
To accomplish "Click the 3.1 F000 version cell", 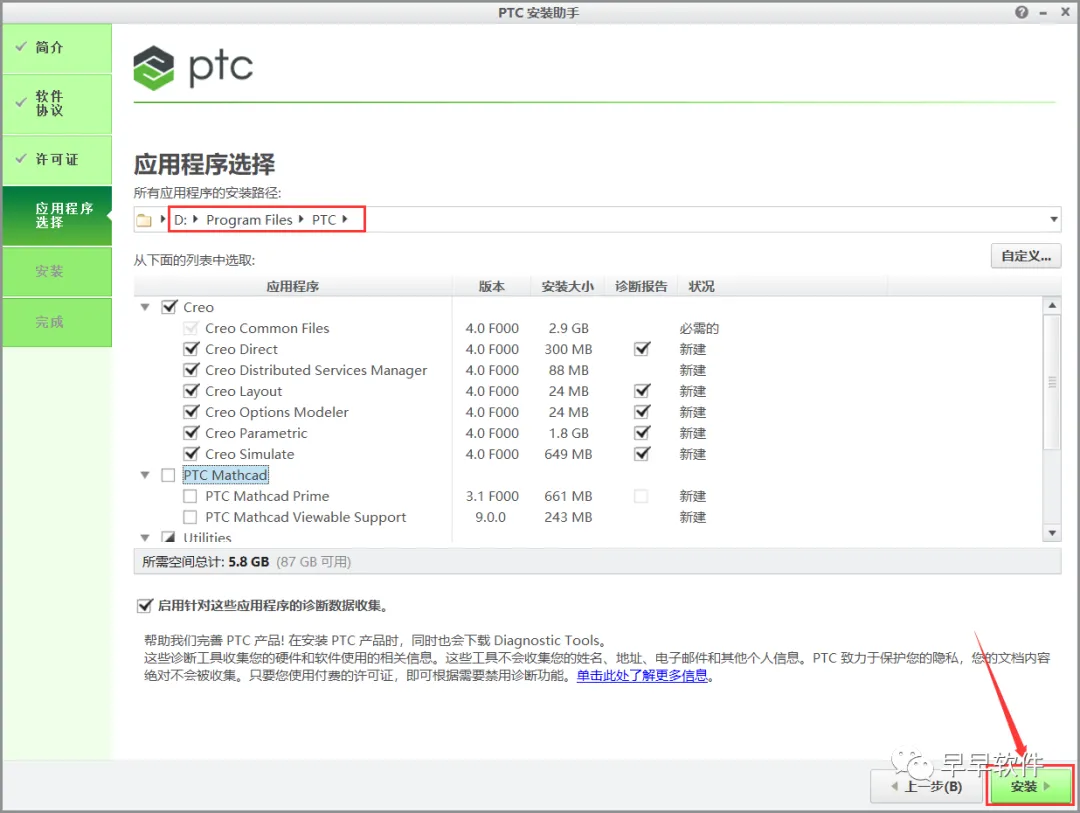I will tap(492, 496).
